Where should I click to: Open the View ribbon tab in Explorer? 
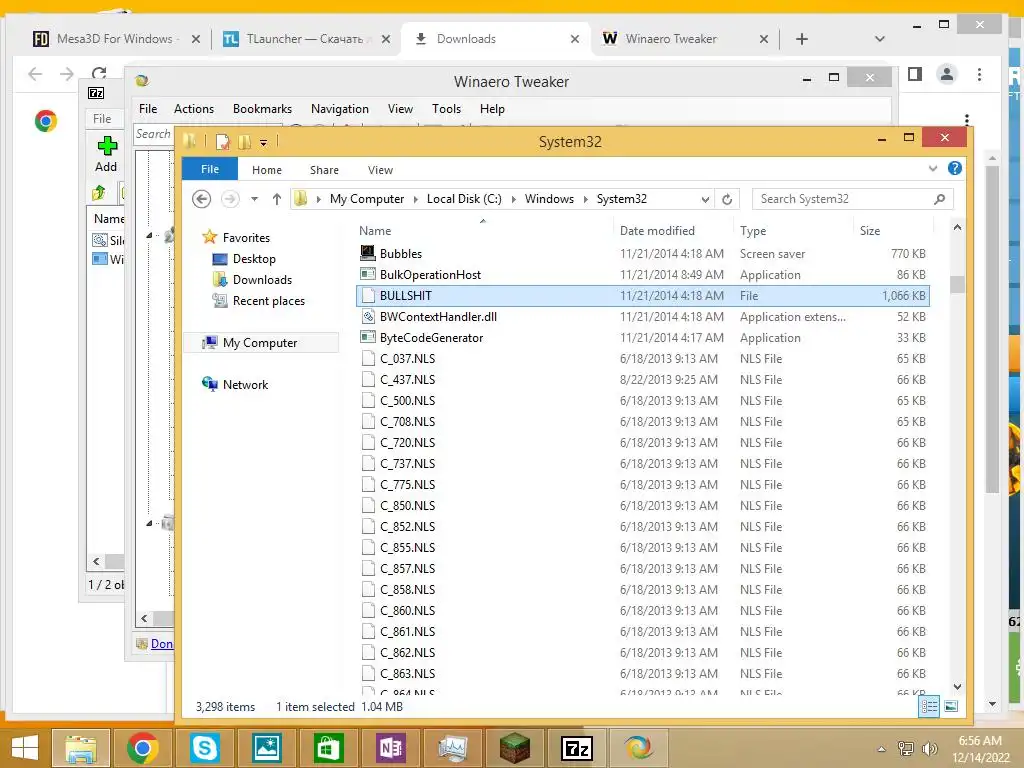click(380, 170)
